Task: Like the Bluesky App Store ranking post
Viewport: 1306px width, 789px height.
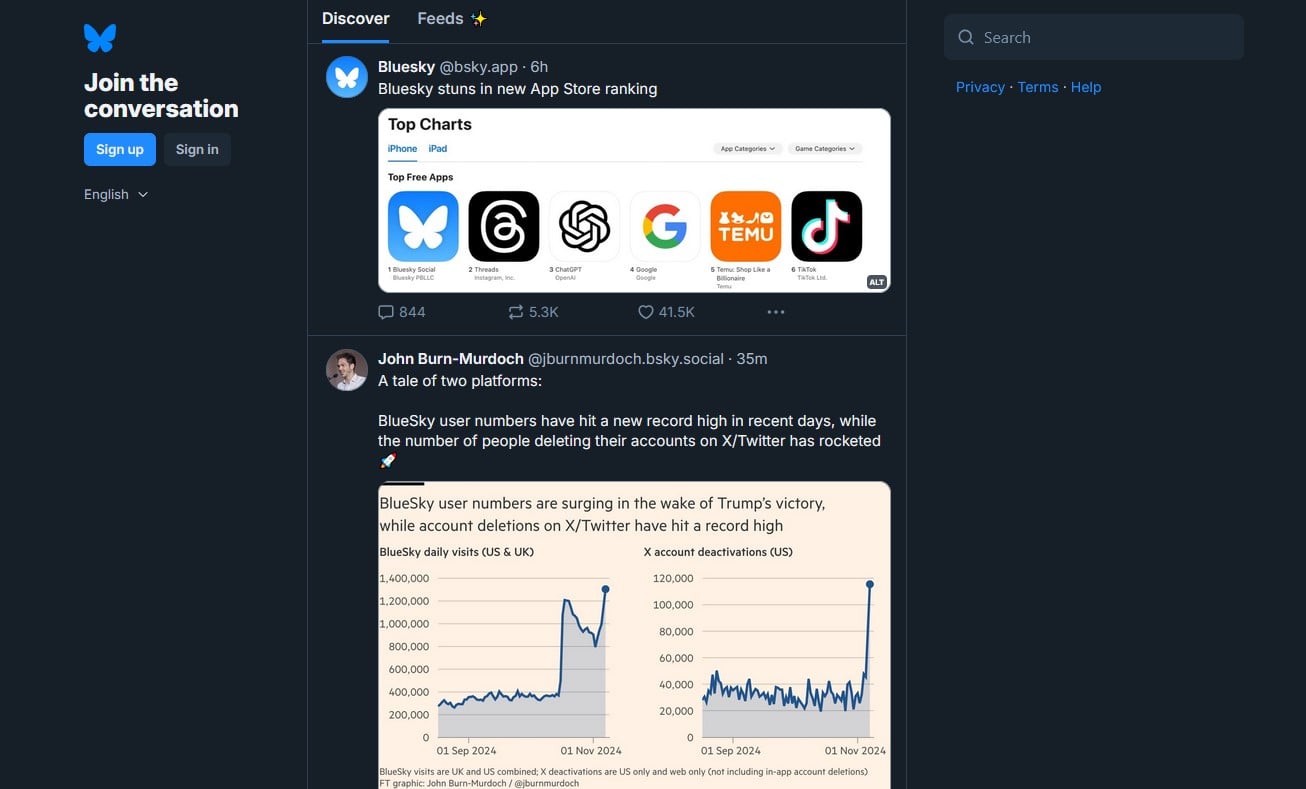Action: point(646,312)
